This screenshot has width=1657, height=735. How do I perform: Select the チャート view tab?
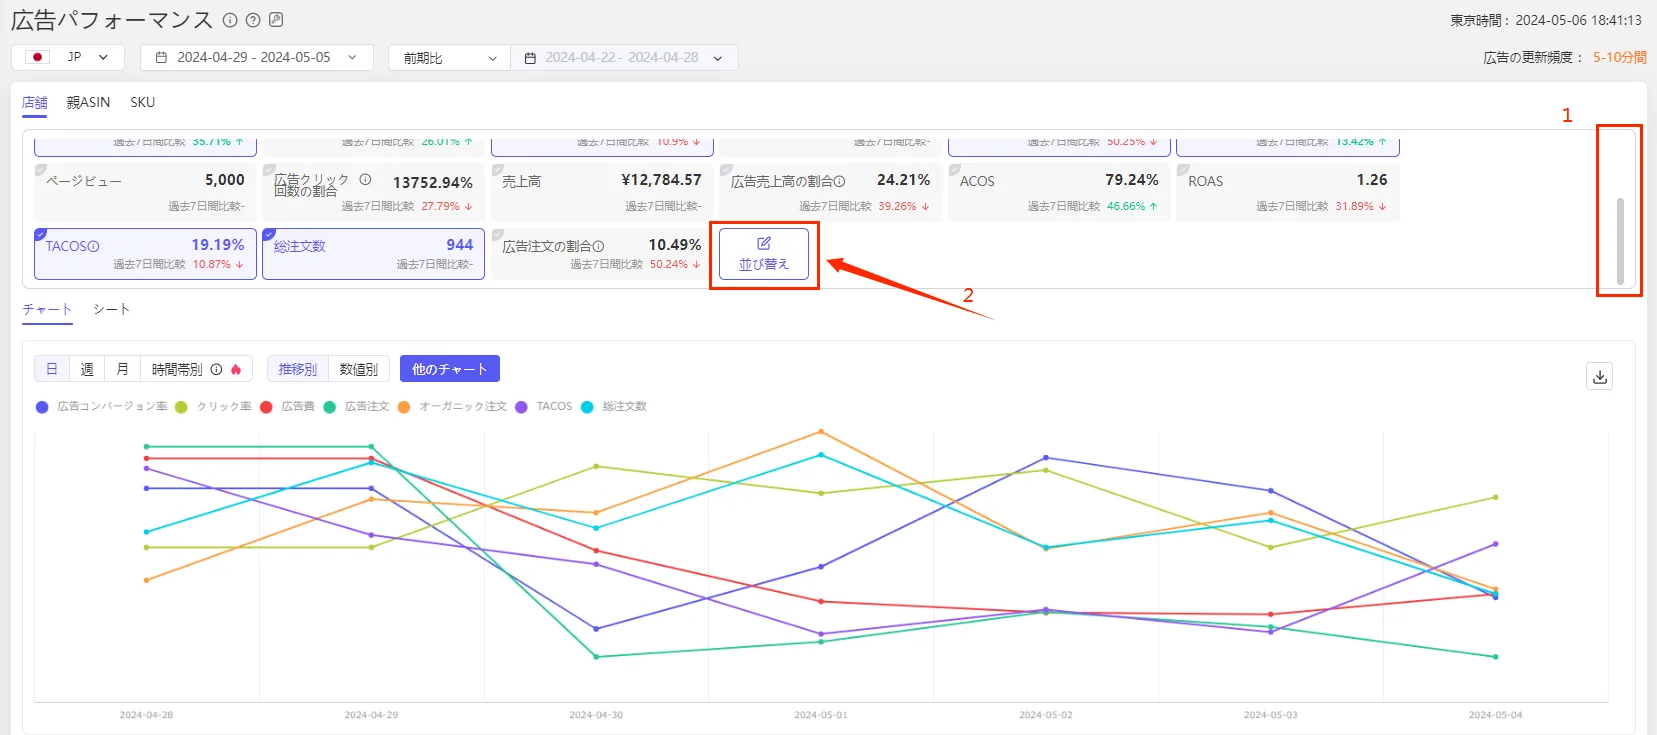(x=47, y=309)
